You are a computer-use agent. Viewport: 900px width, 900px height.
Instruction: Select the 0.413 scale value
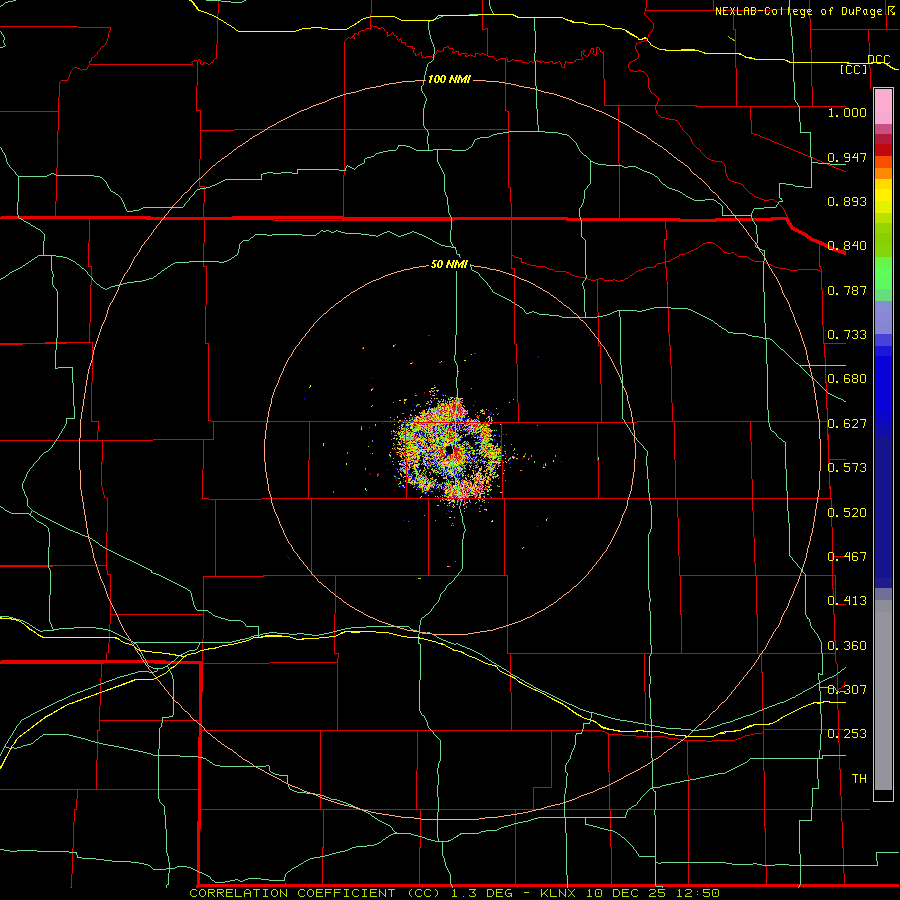pos(847,601)
